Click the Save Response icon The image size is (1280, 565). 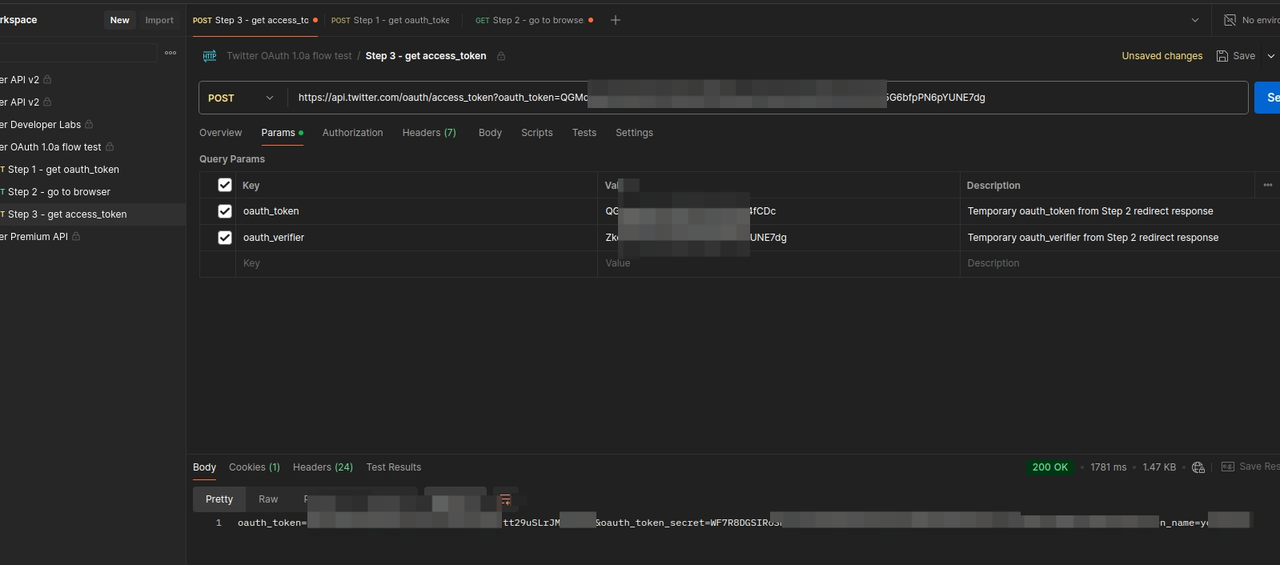(1228, 467)
